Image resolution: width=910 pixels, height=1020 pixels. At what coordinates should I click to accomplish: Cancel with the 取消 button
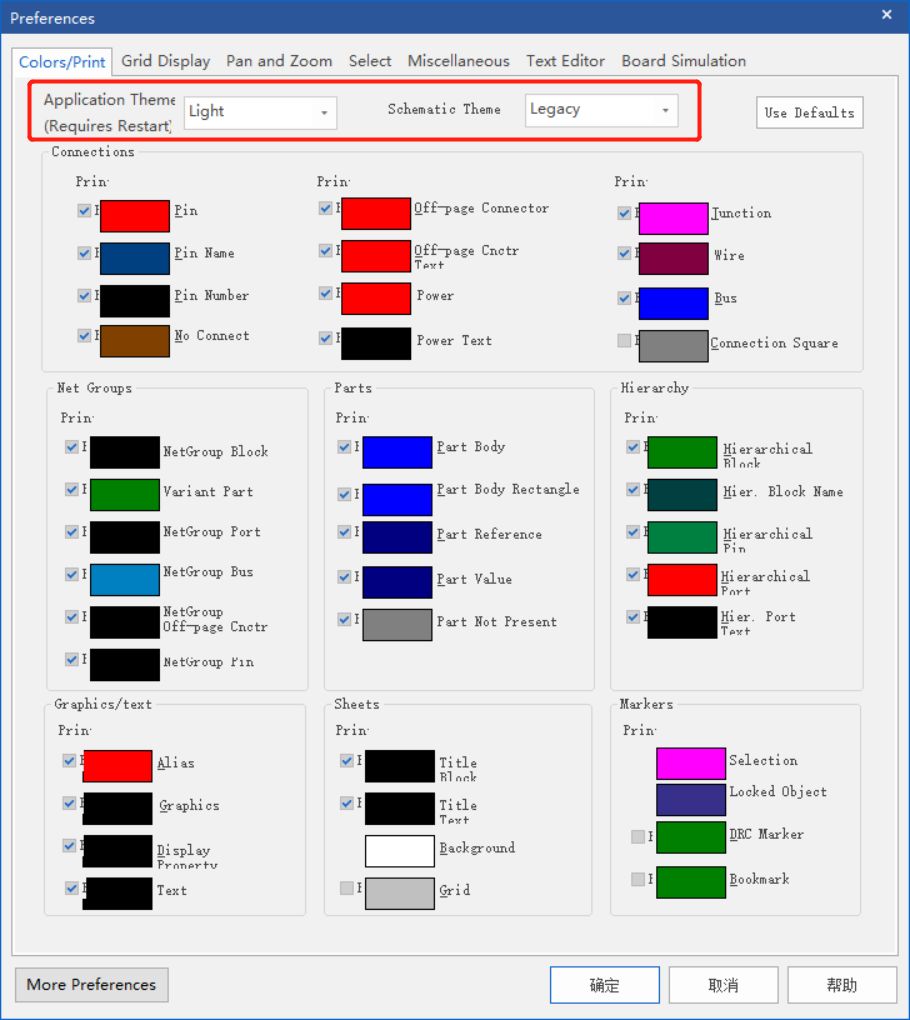click(x=723, y=985)
